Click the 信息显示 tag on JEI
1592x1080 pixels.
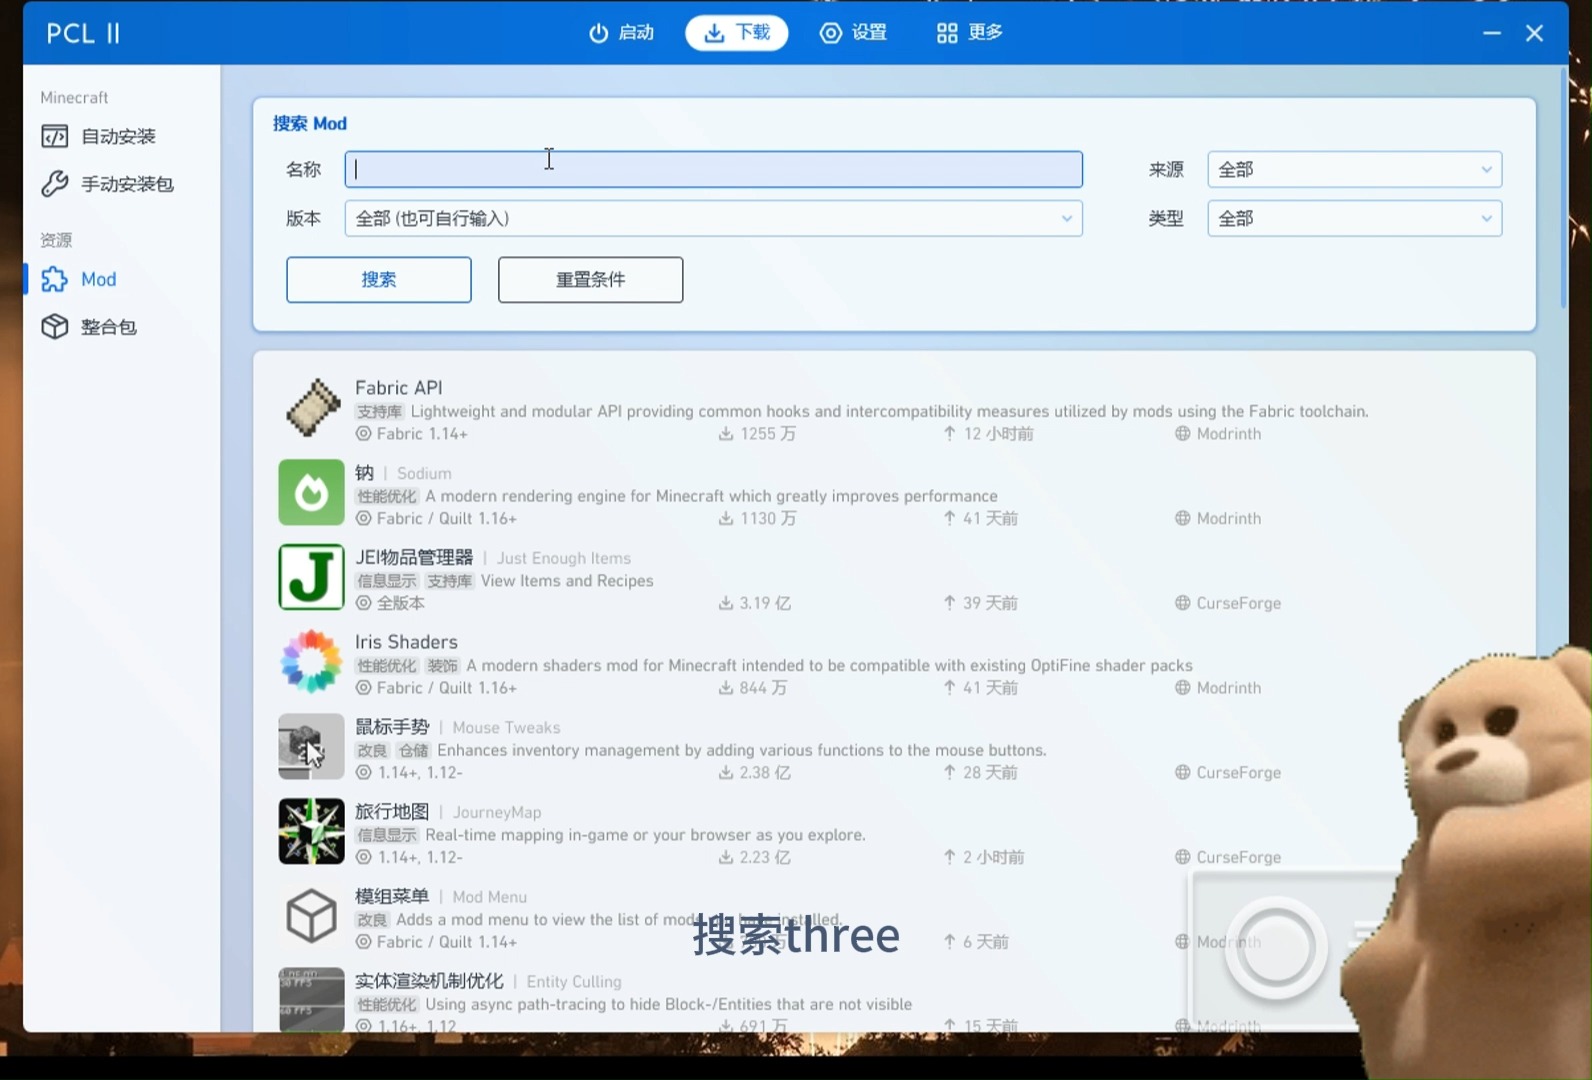click(387, 581)
